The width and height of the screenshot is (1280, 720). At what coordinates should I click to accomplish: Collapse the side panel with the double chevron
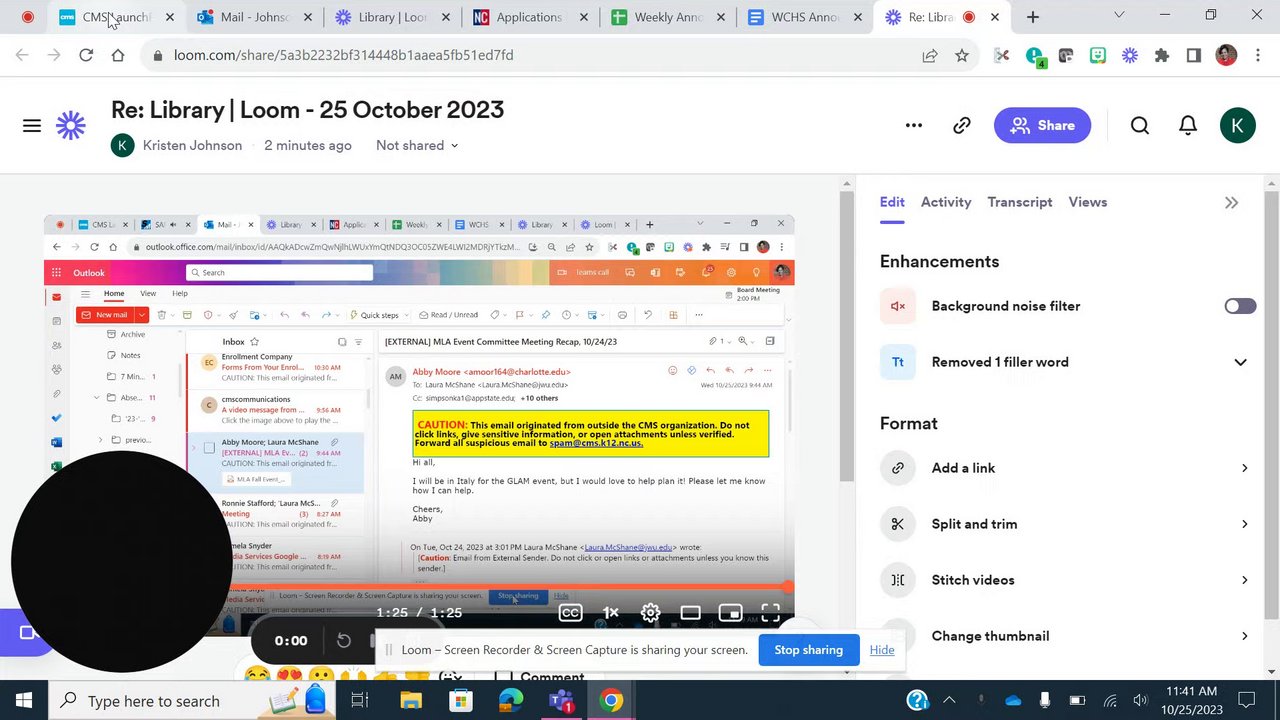coord(1231,202)
